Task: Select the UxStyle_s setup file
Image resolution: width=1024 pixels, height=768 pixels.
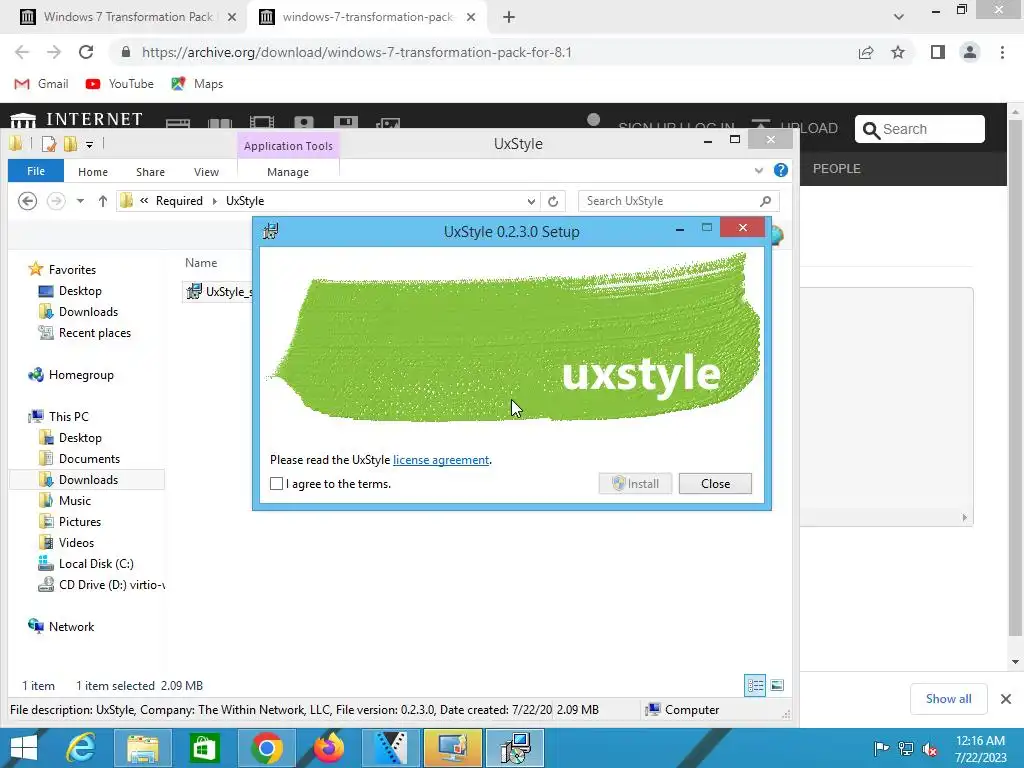Action: [219, 291]
